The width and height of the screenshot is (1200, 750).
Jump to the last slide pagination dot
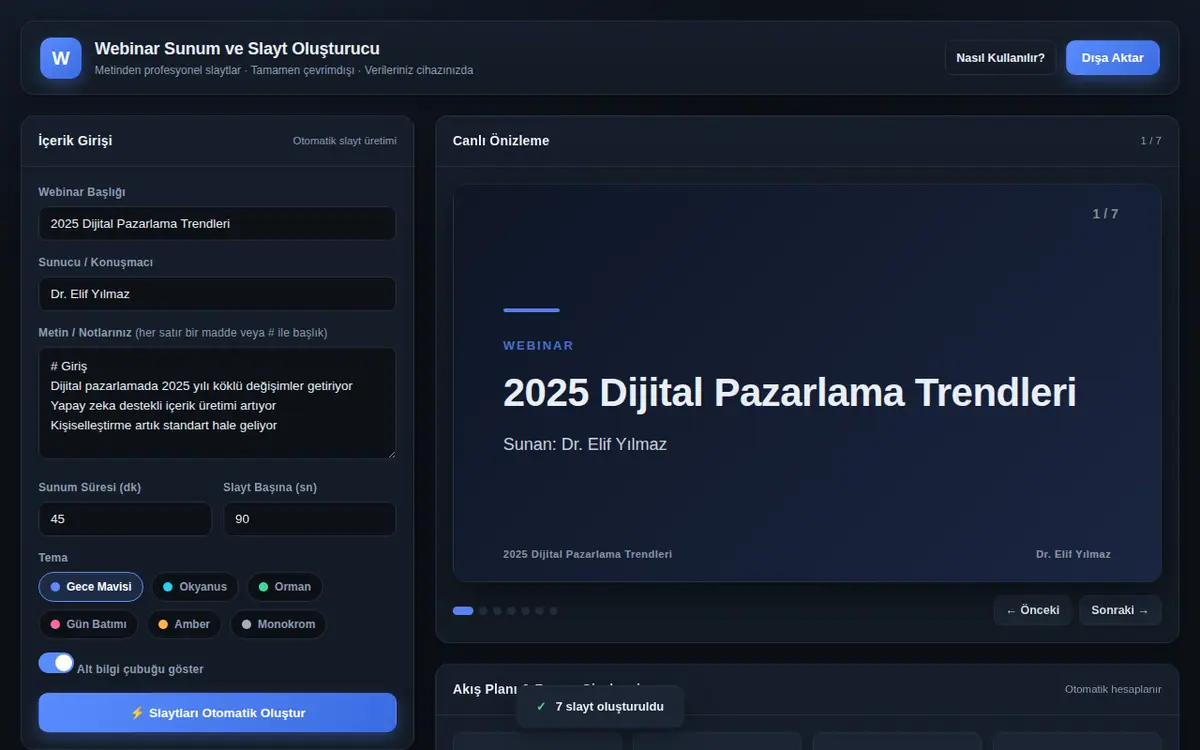[554, 611]
